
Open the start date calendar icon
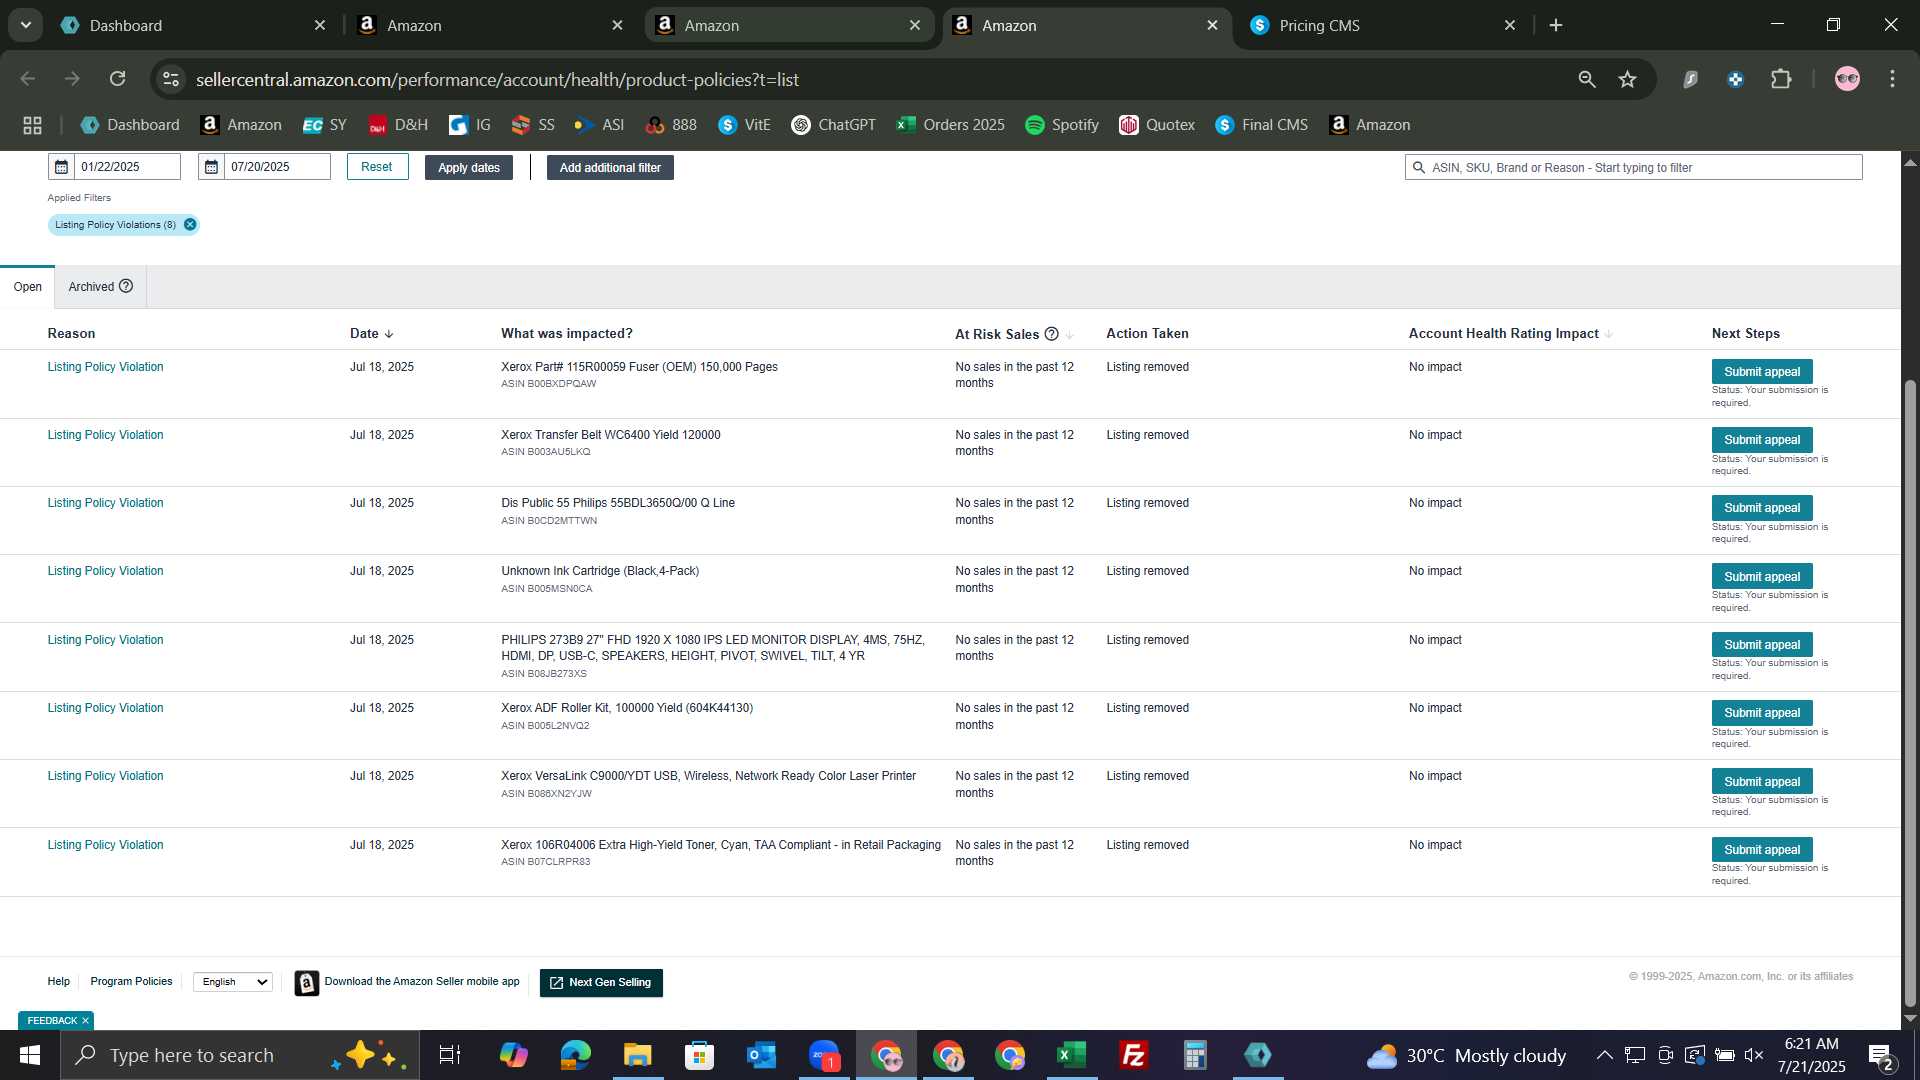[x=61, y=167]
